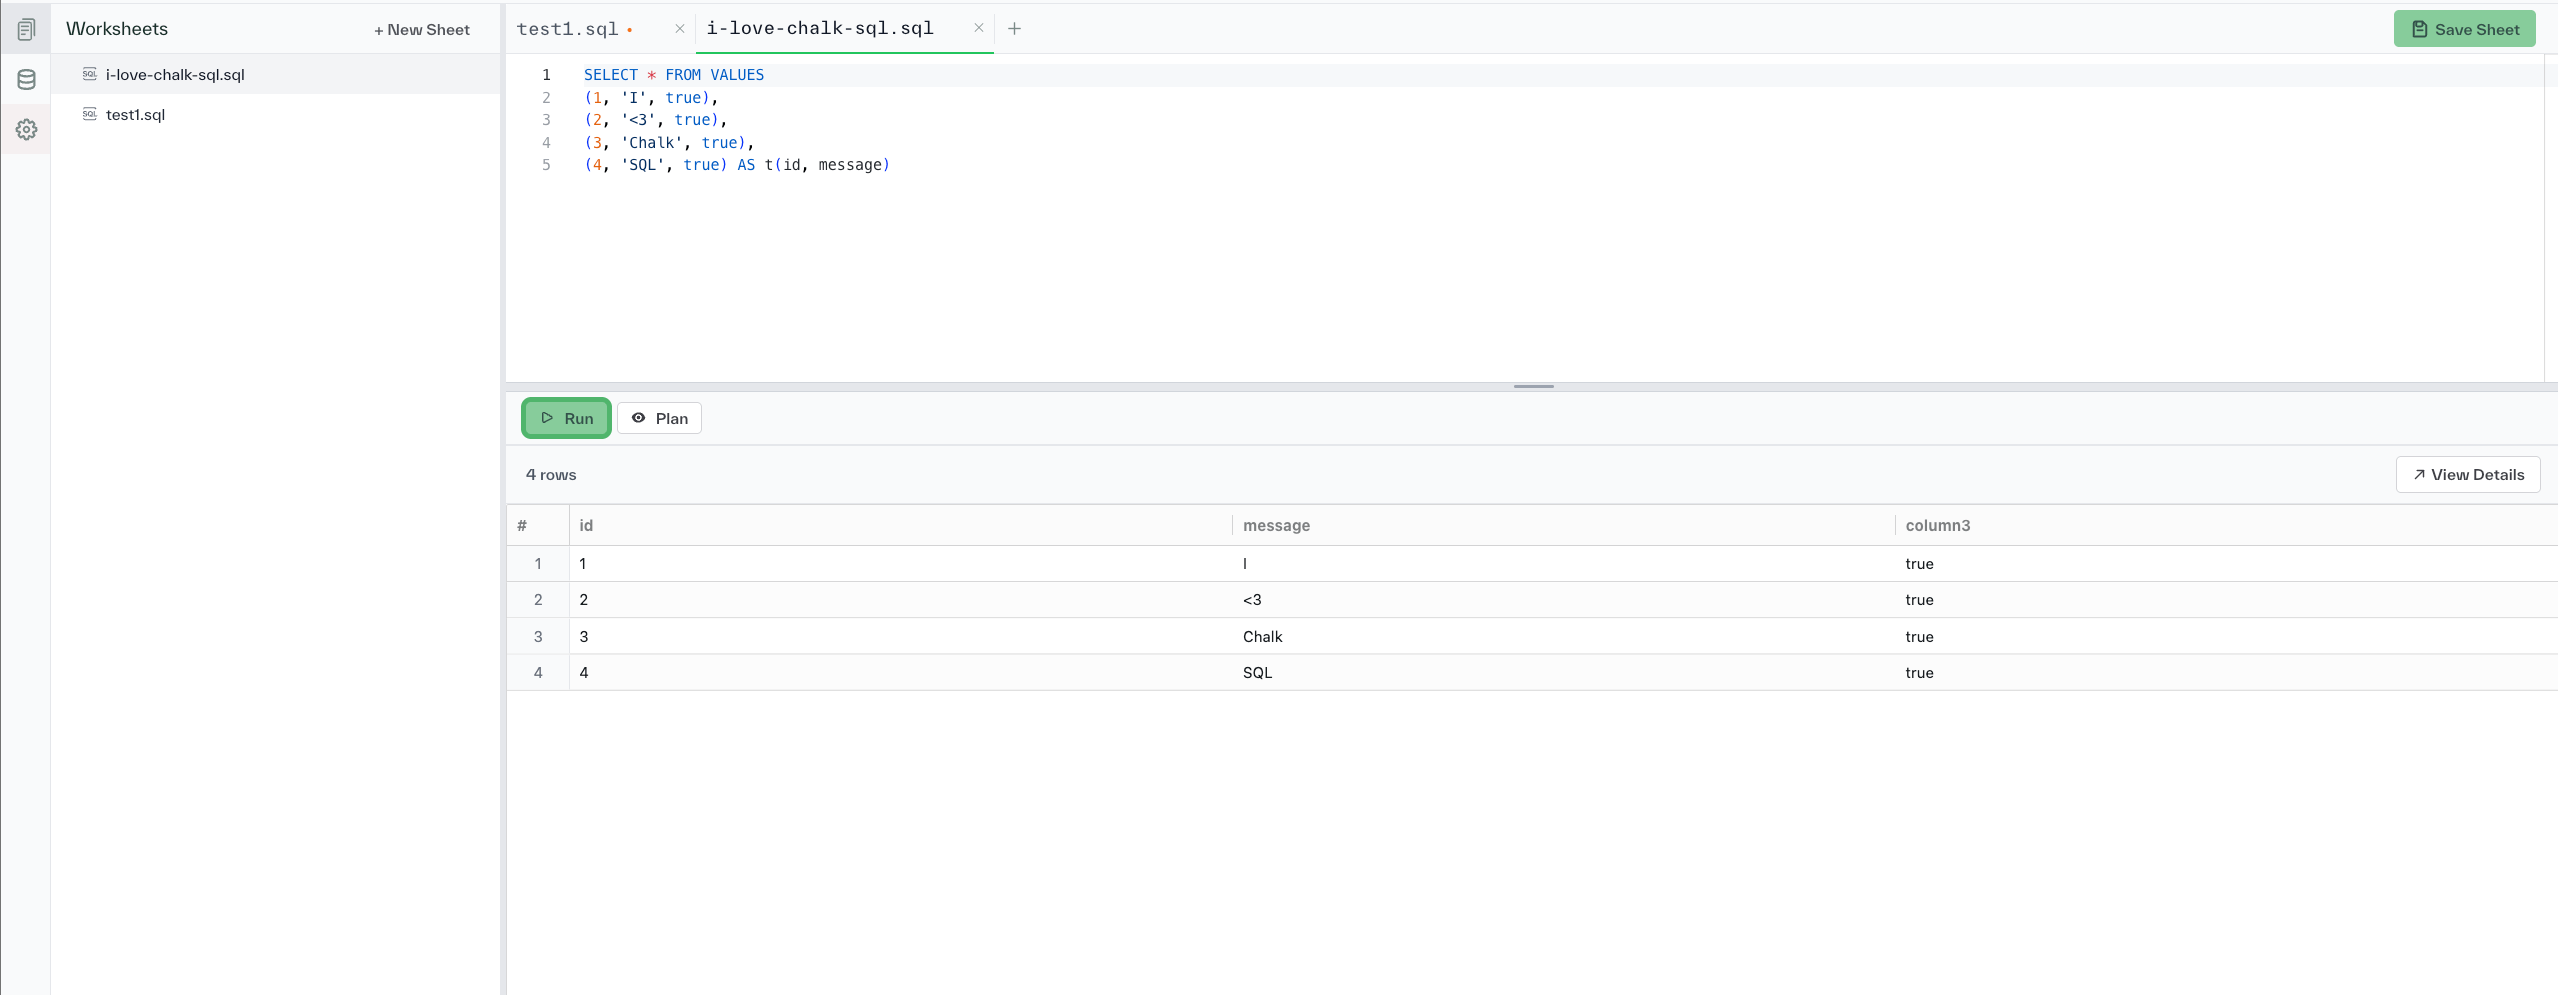Click the SQL icon beside test1.sql

[89, 114]
